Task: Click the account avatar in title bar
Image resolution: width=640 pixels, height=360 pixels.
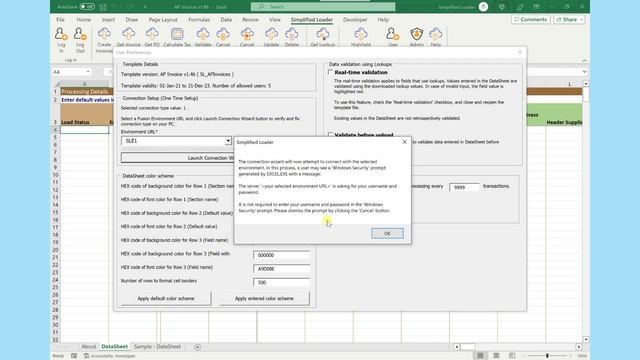Action: click(x=483, y=7)
